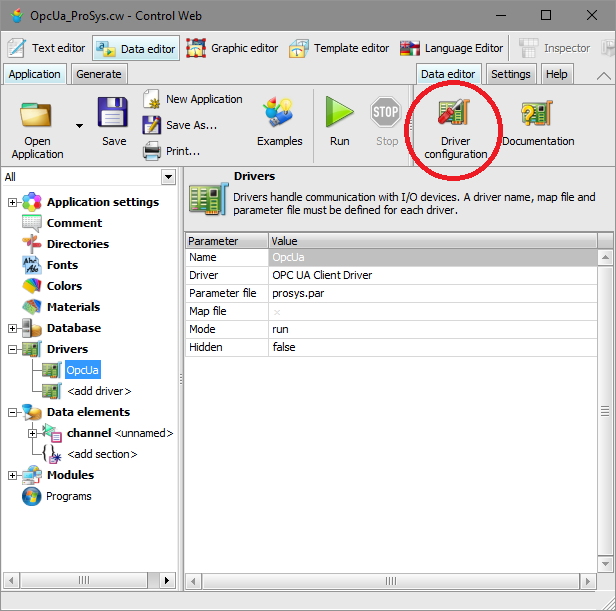Select the Modules tree item
This screenshot has height=611, width=616.
pyautogui.click(x=70, y=475)
